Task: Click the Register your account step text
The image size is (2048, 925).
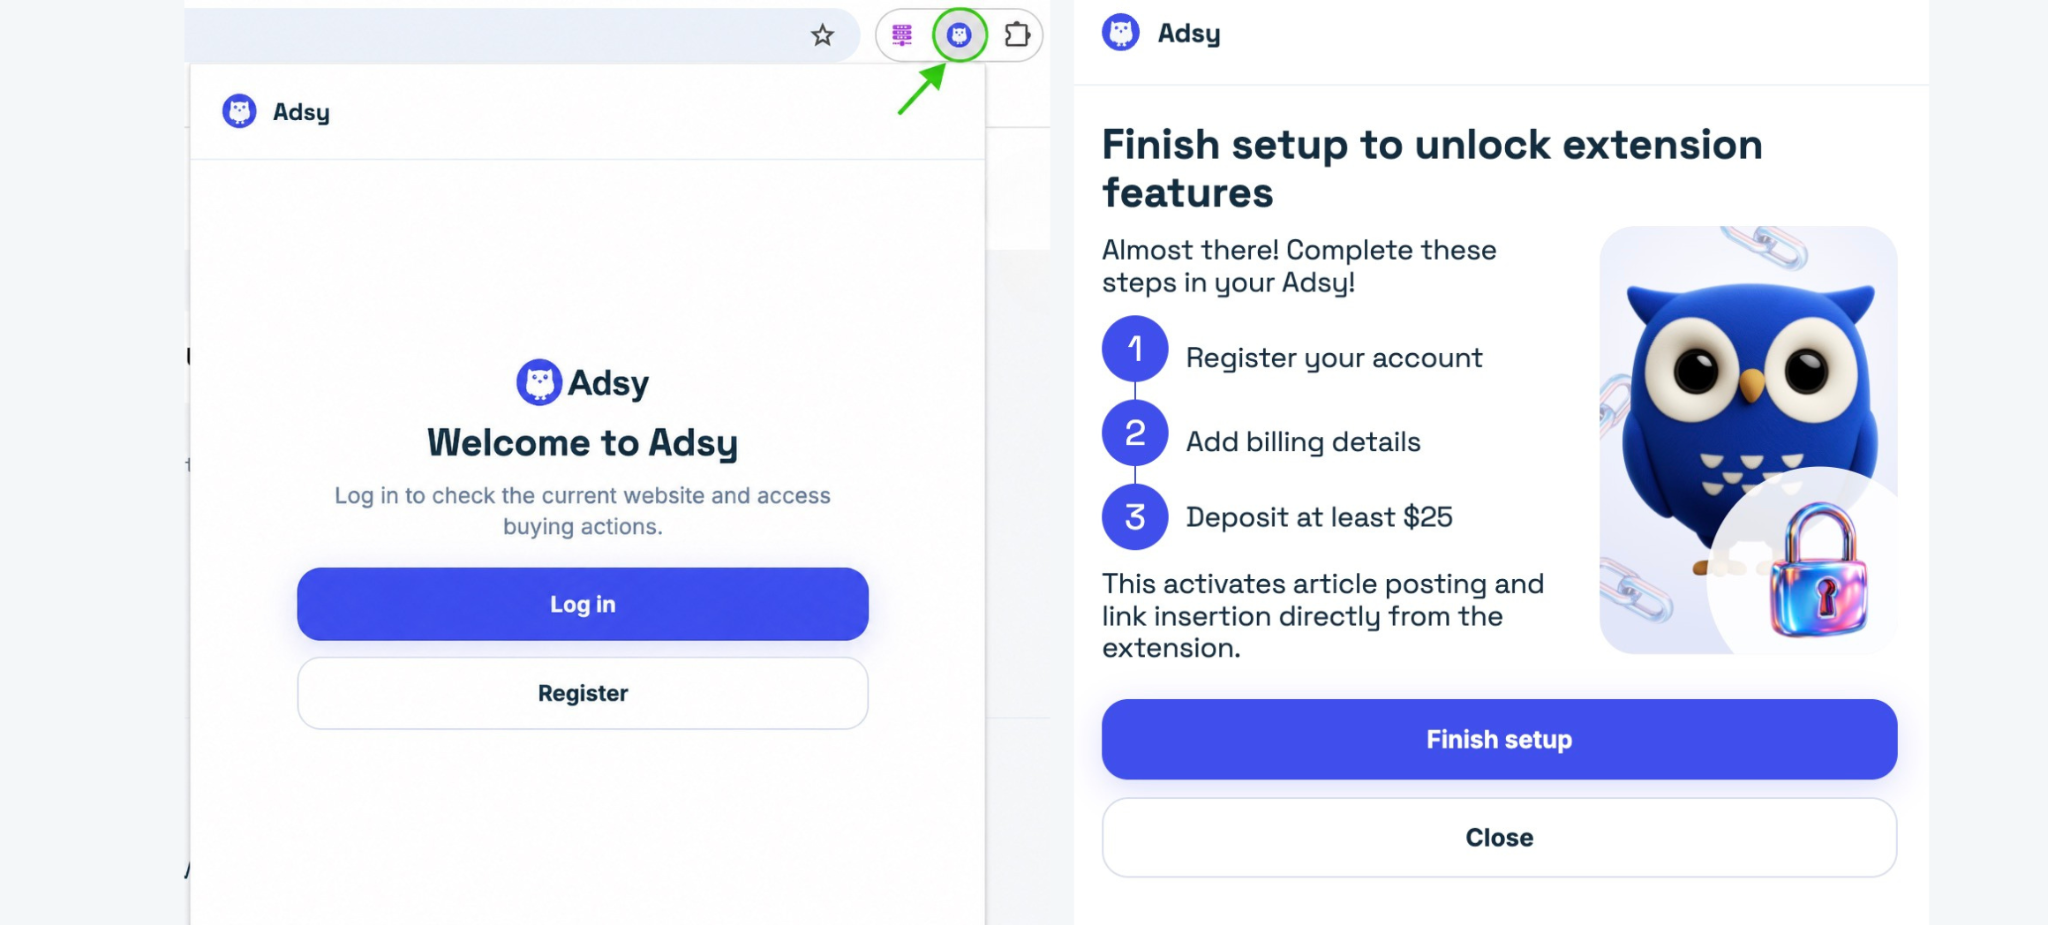Action: coord(1334,358)
